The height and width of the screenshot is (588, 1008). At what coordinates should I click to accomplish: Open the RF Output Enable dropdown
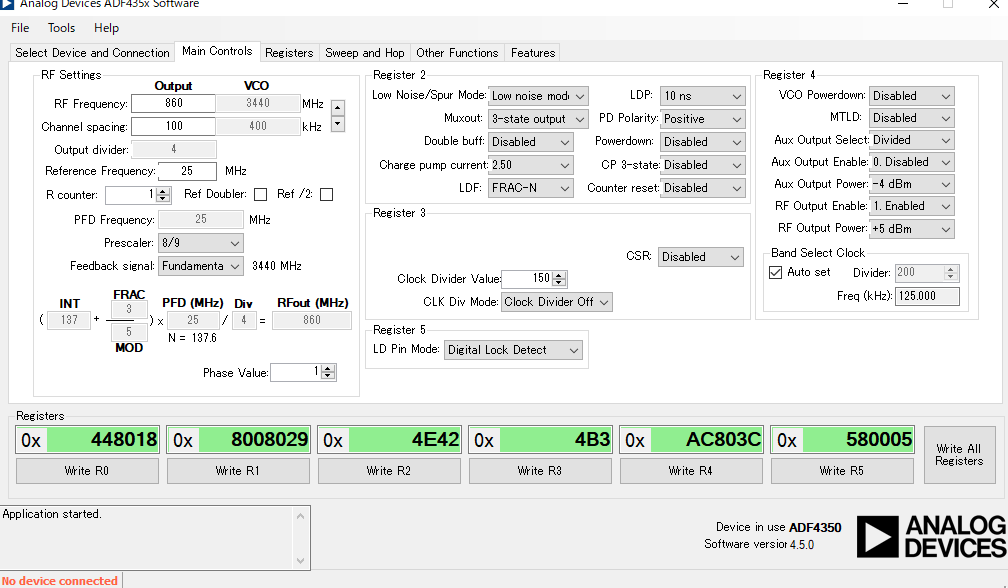point(911,206)
